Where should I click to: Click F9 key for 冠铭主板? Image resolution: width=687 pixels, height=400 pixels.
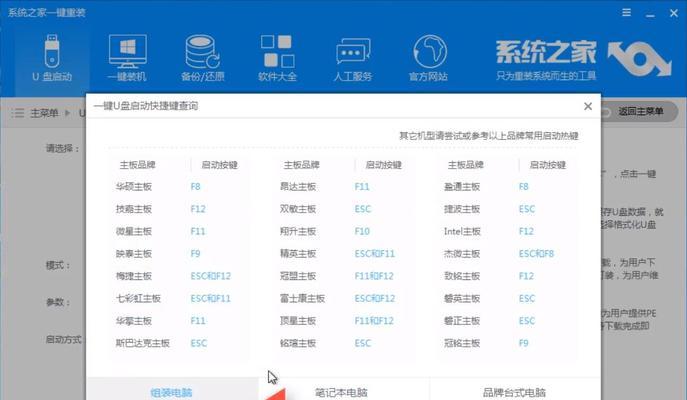tap(523, 343)
